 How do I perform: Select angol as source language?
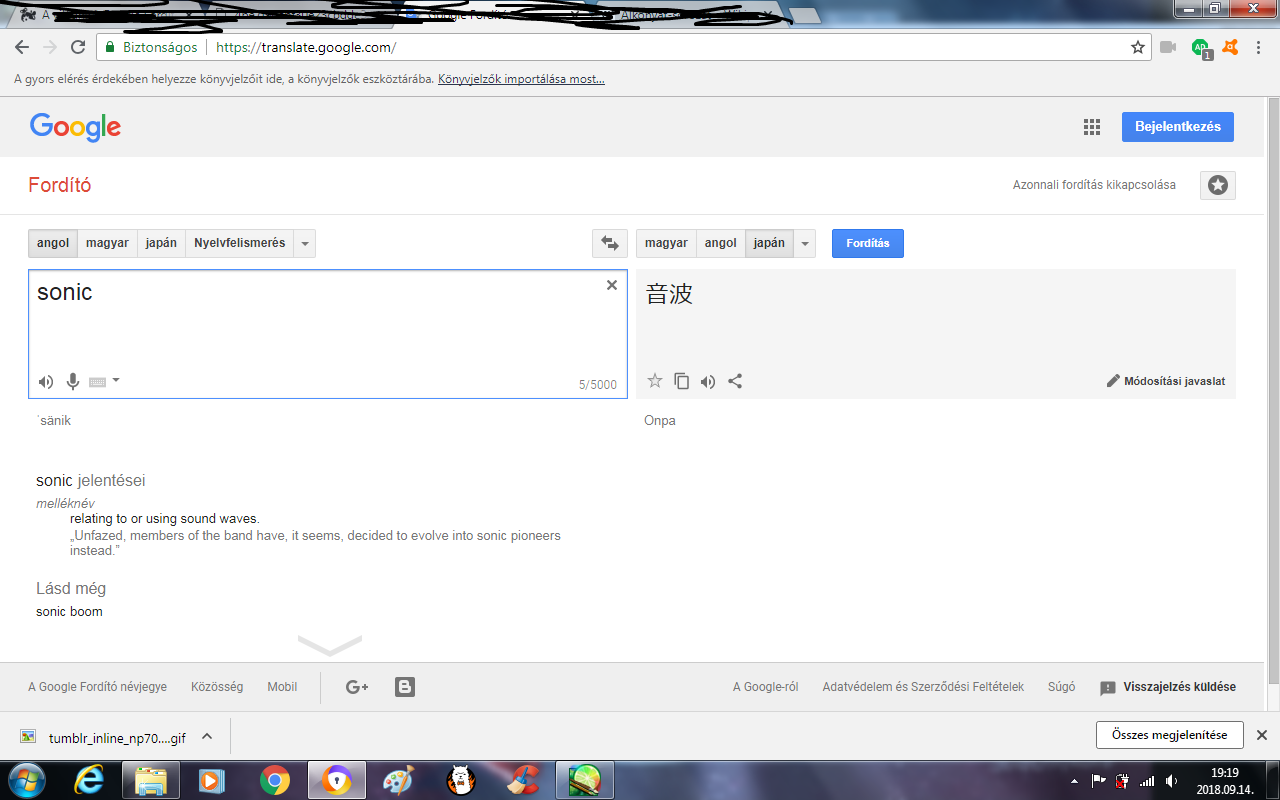[x=53, y=243]
